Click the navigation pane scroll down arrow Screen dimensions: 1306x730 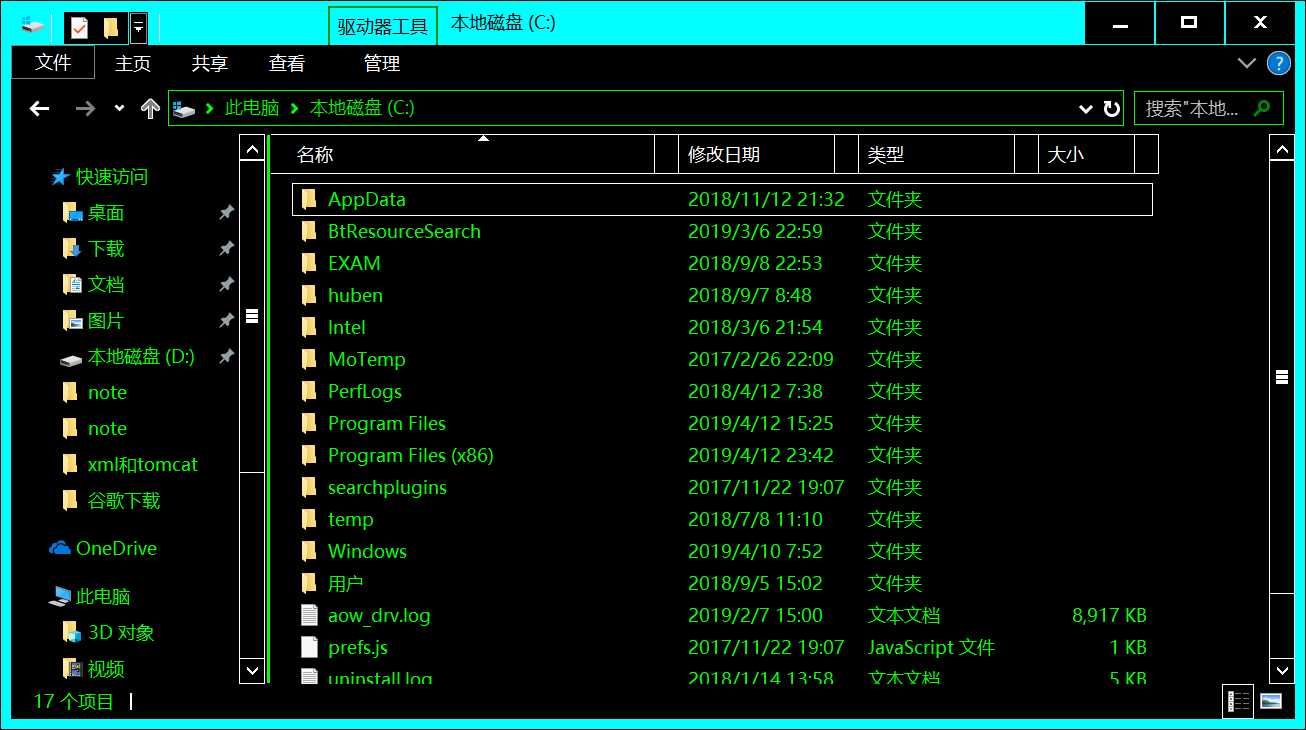coord(252,669)
